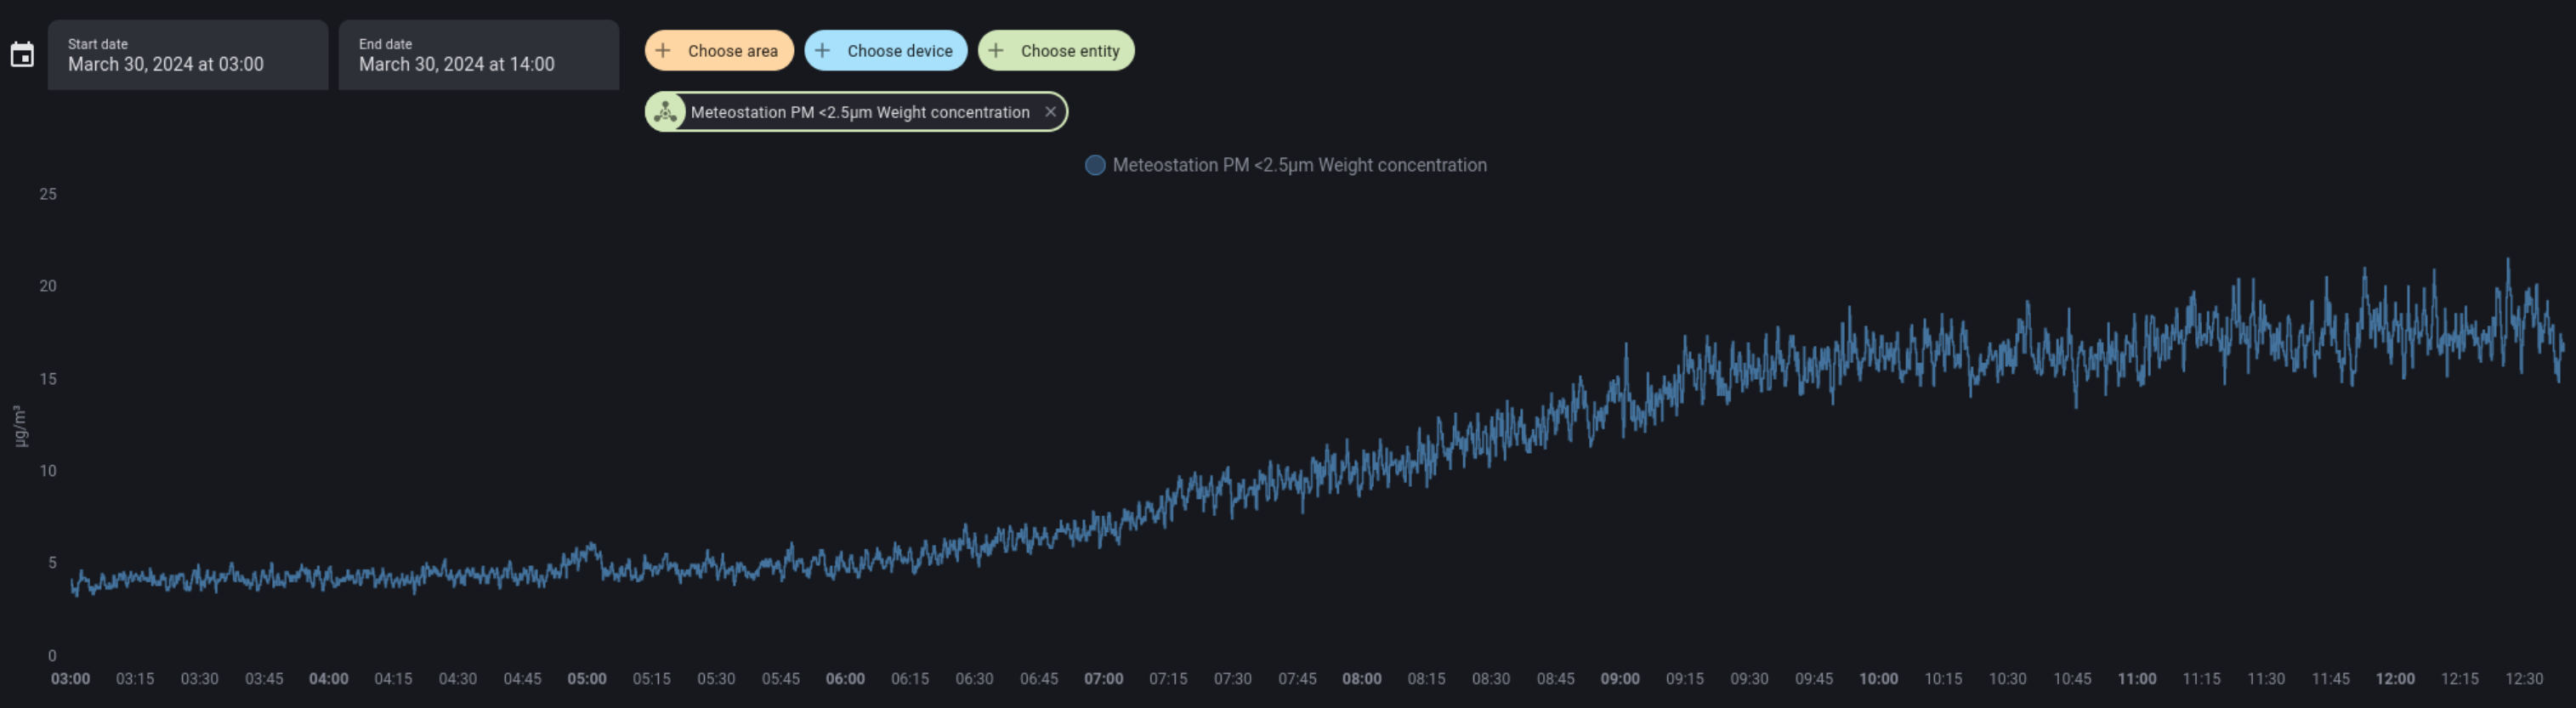2576x708 pixels.
Task: Click the 12:00 x-axis time label
Action: 2394,679
